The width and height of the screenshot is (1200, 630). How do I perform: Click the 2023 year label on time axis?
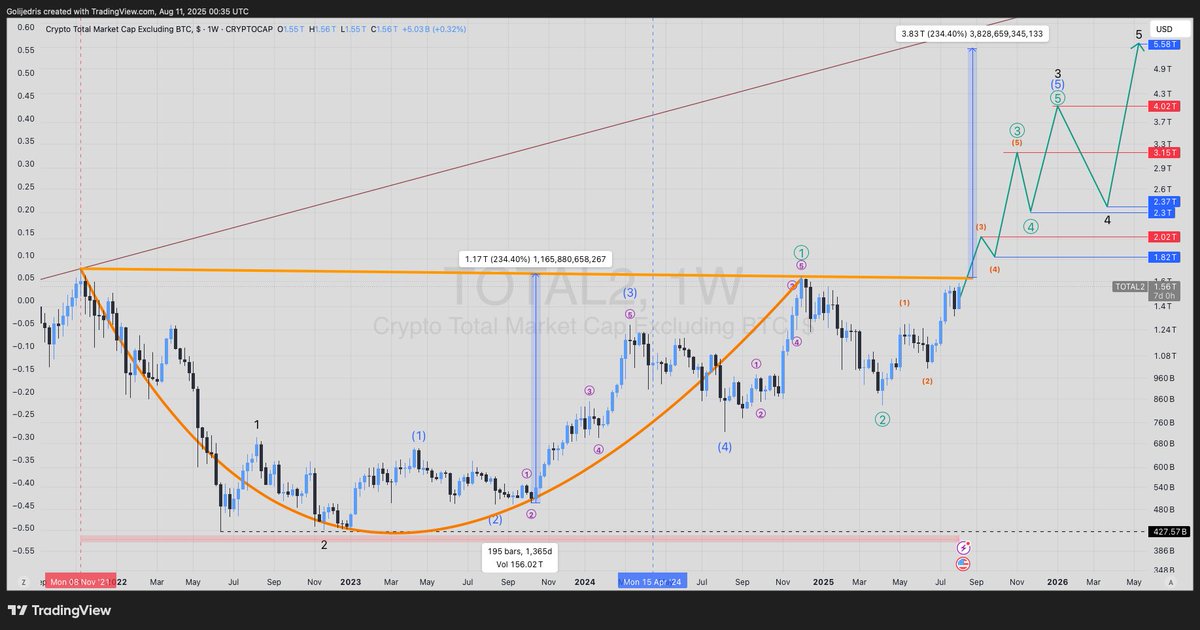point(350,581)
